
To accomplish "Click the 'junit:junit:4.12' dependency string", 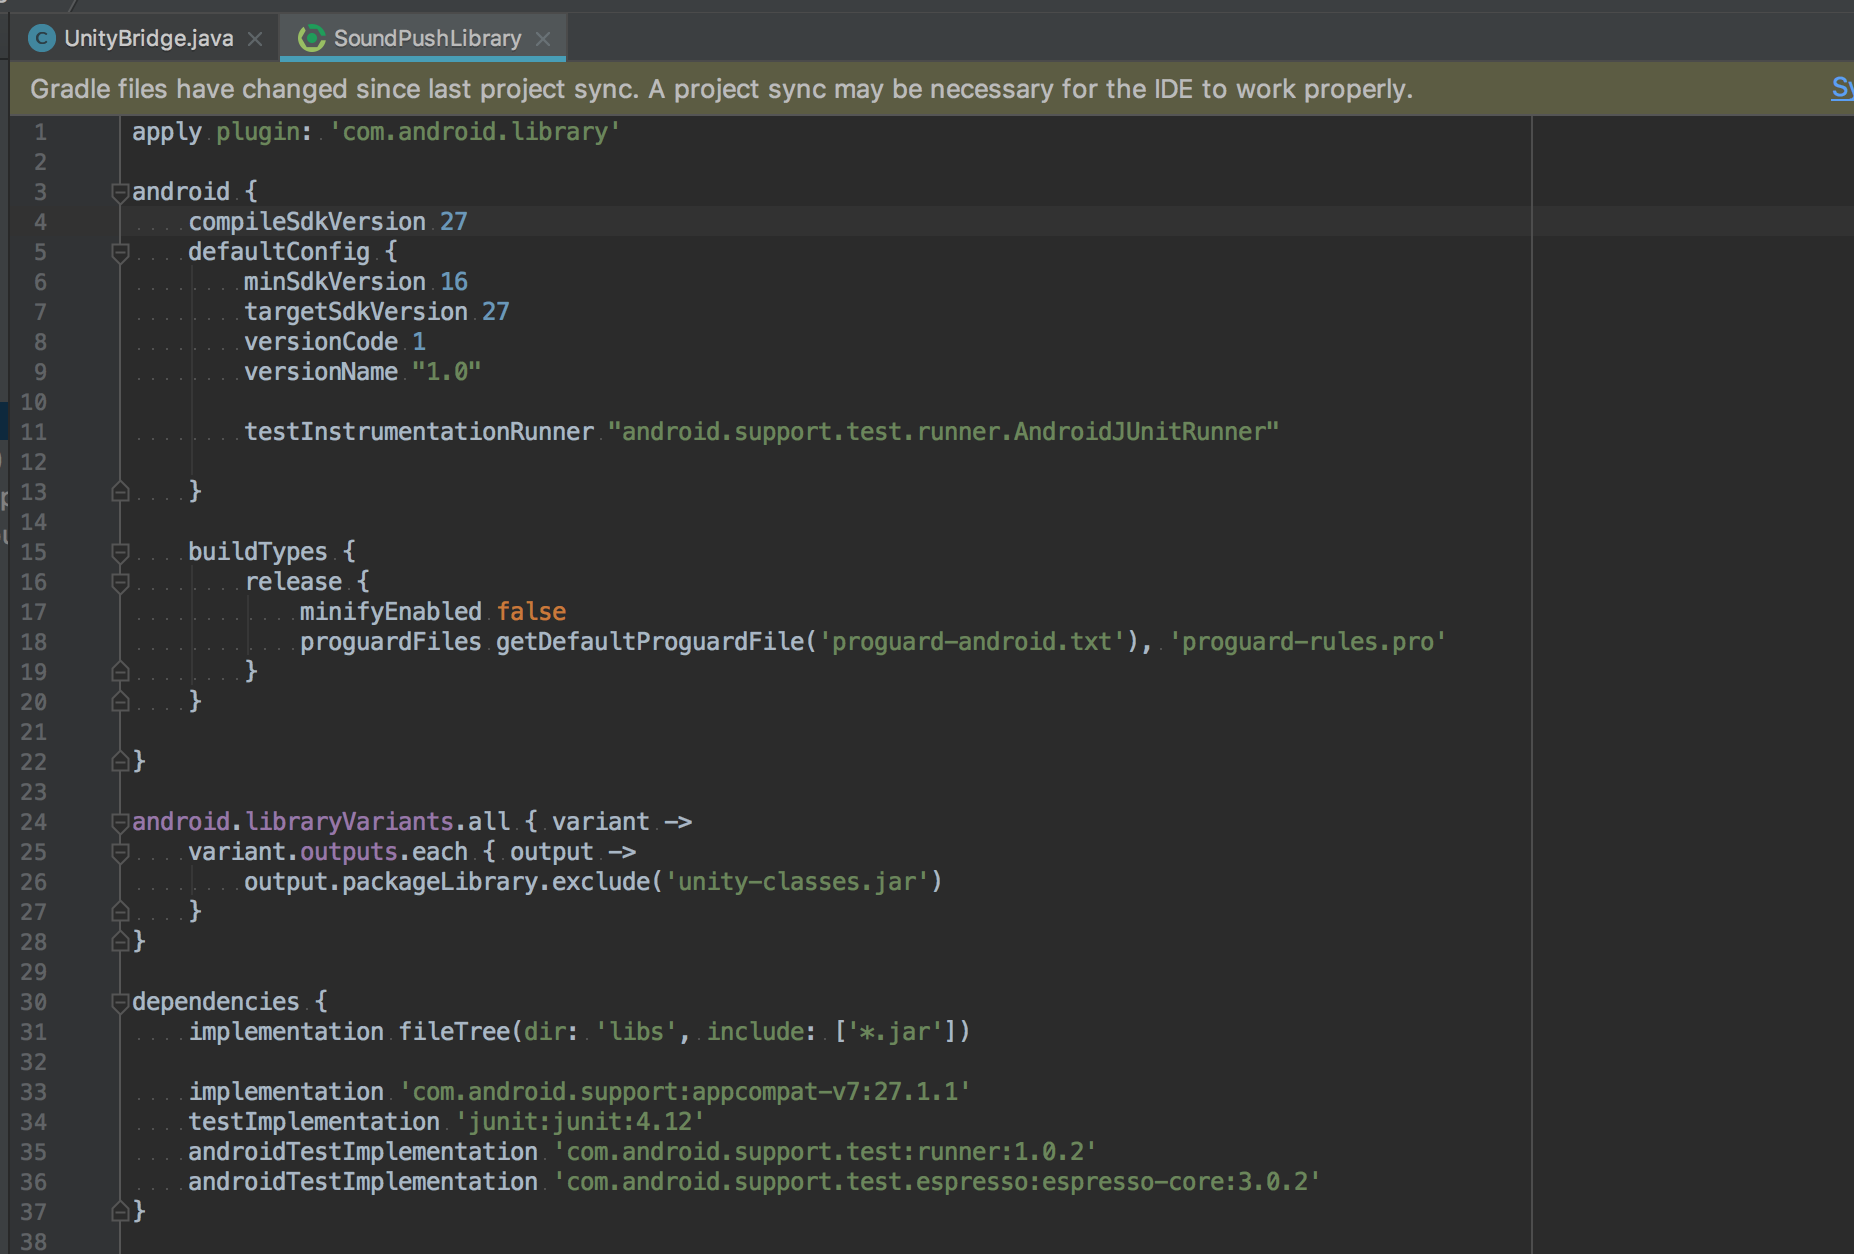I will 580,1122.
